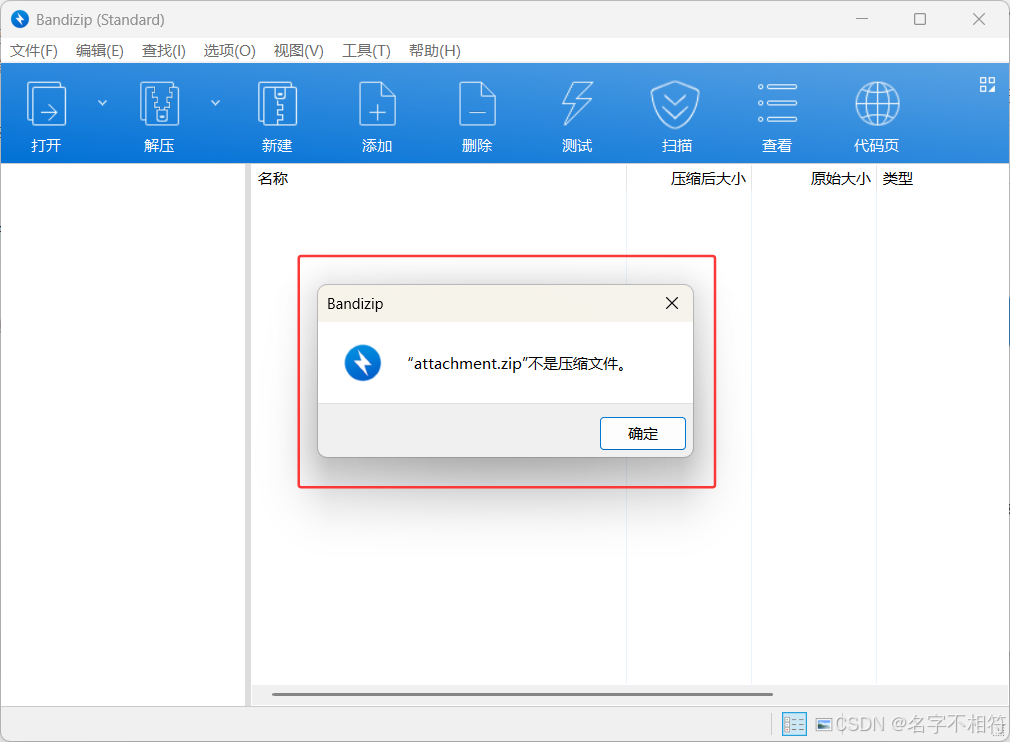
Task: Click the "attachment.zip"不是压缩文件 message text
Action: [517, 364]
